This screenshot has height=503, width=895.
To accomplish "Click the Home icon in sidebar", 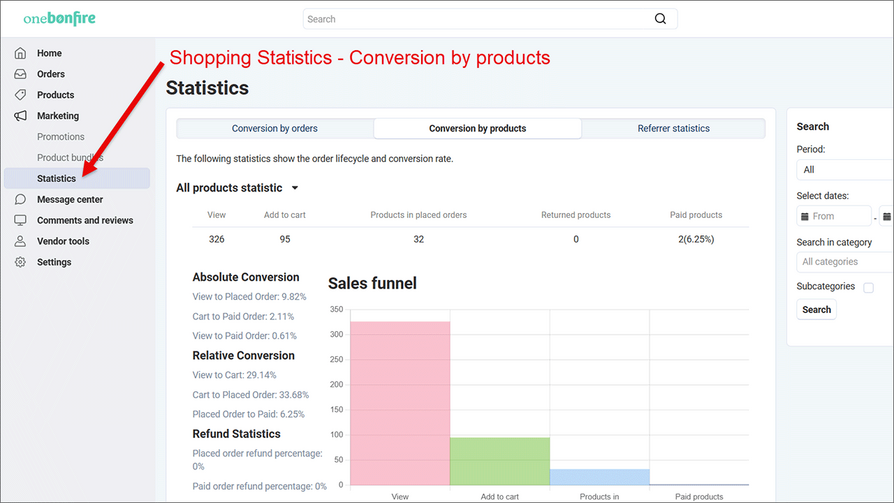I will (x=20, y=53).
